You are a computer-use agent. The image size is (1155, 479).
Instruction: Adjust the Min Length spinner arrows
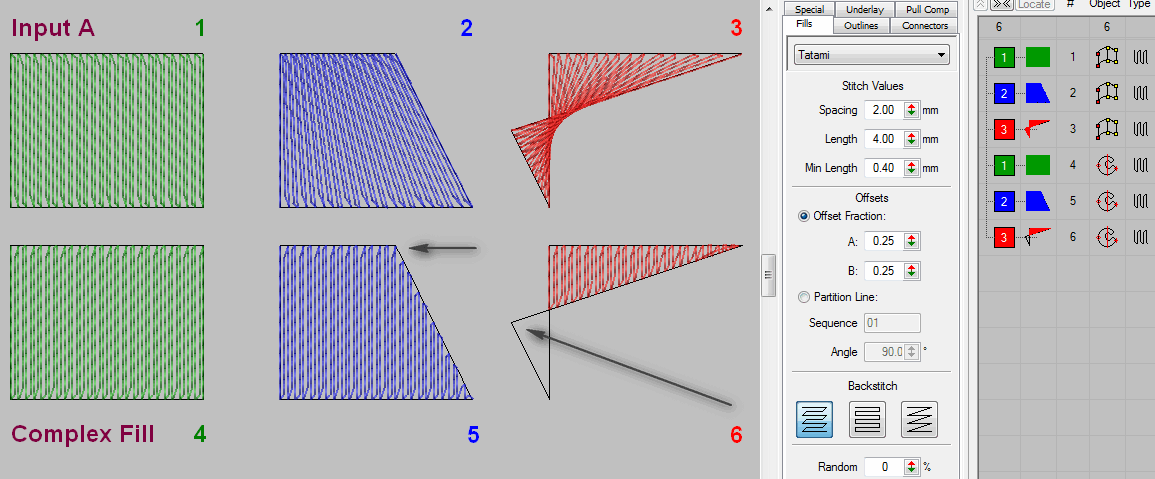coord(911,168)
